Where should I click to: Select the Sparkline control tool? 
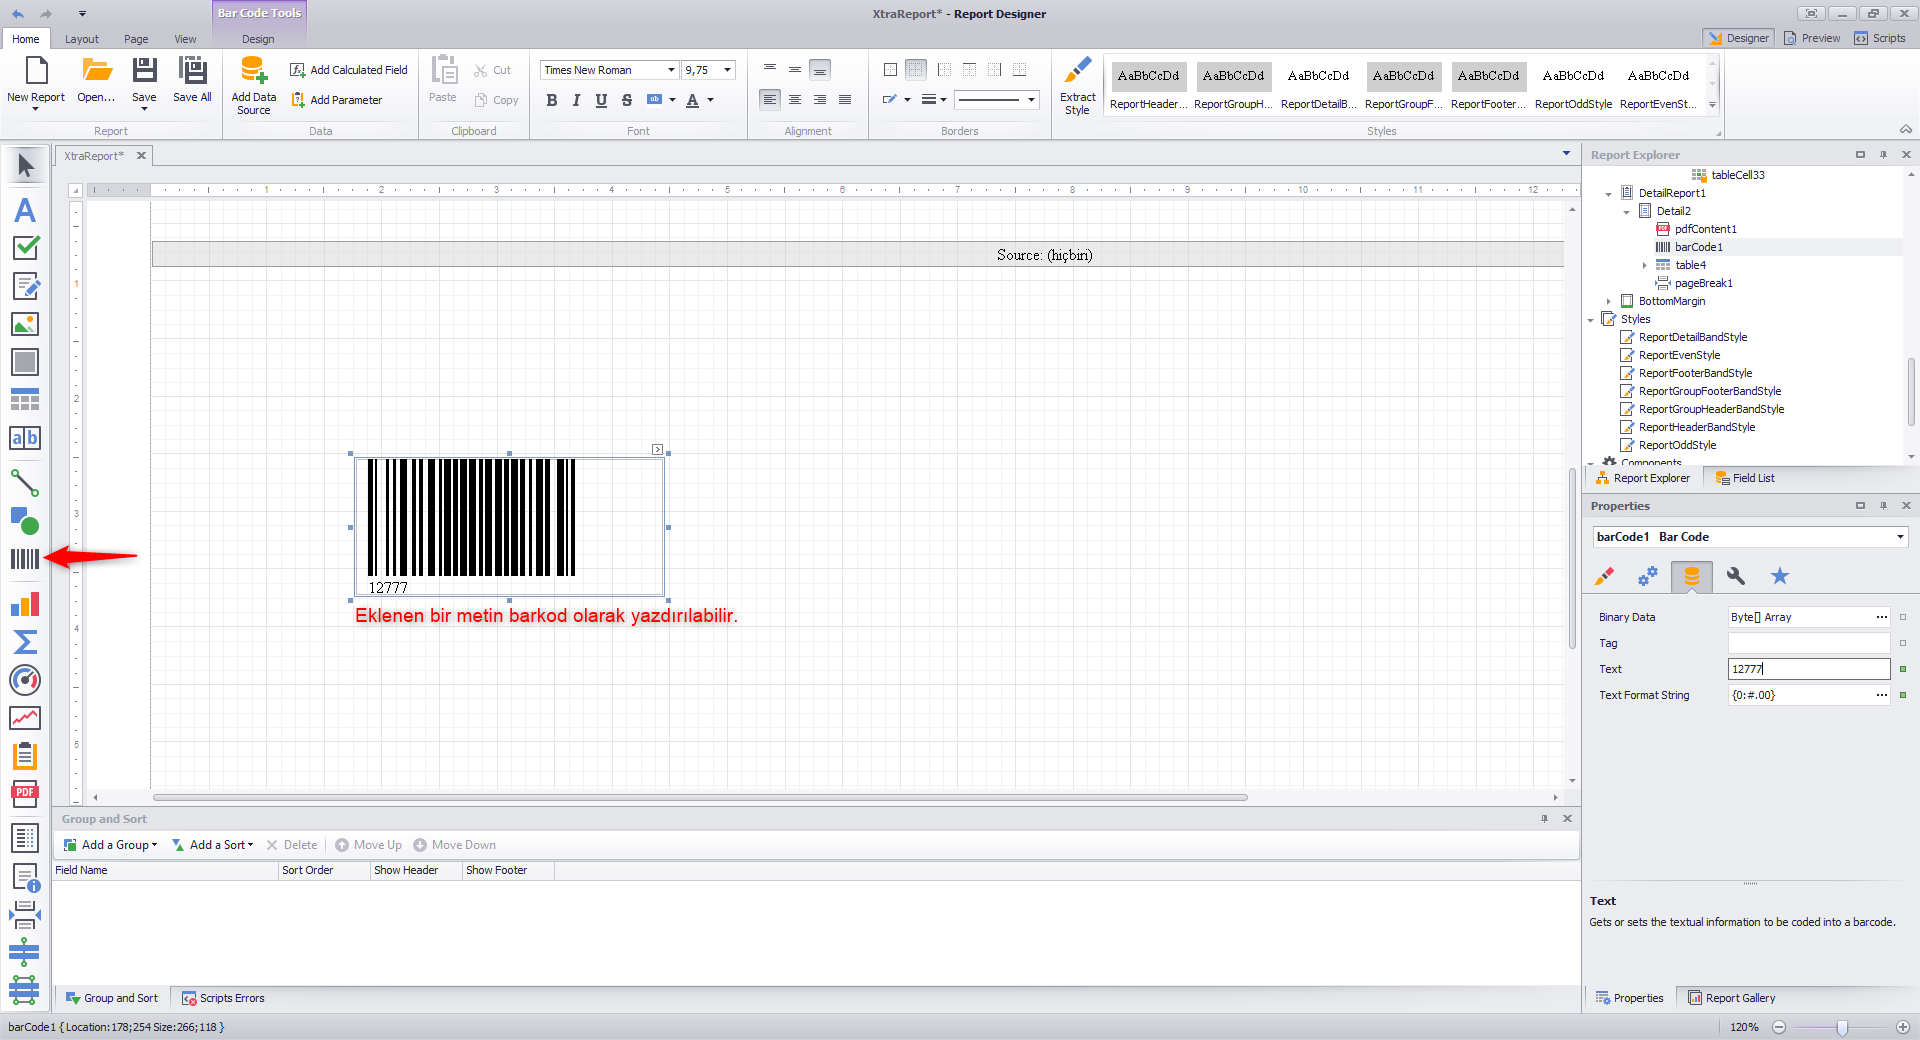tap(25, 718)
